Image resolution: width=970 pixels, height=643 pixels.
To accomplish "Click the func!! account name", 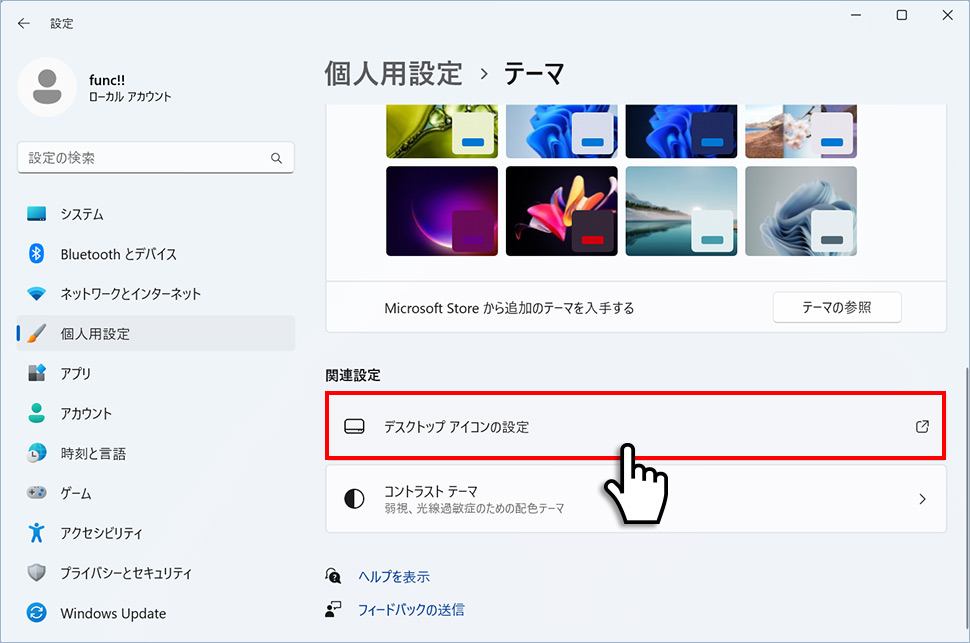I will tap(107, 80).
